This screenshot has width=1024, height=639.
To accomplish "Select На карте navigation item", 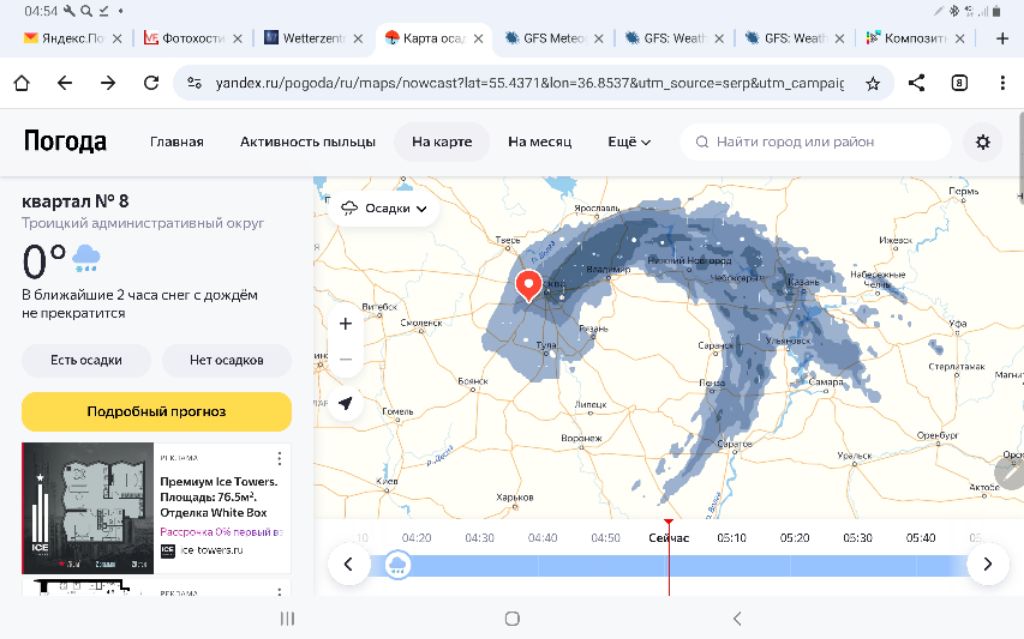I will (x=441, y=142).
